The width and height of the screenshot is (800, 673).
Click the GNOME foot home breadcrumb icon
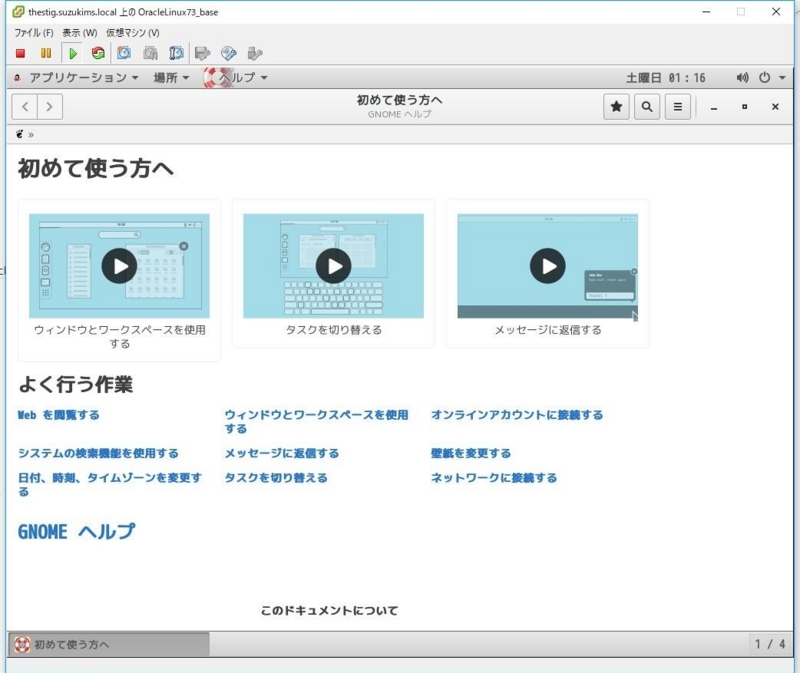19,134
